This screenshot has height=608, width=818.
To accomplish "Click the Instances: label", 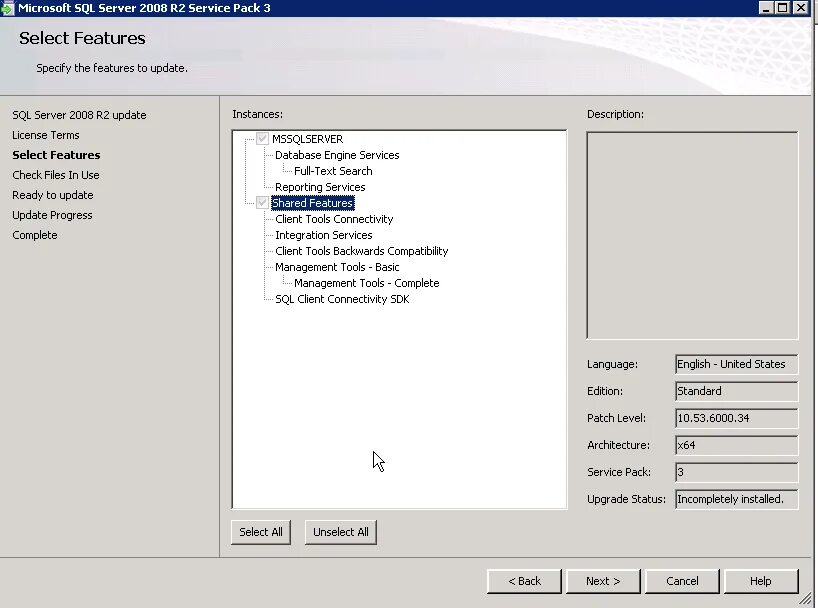I will [257, 114].
